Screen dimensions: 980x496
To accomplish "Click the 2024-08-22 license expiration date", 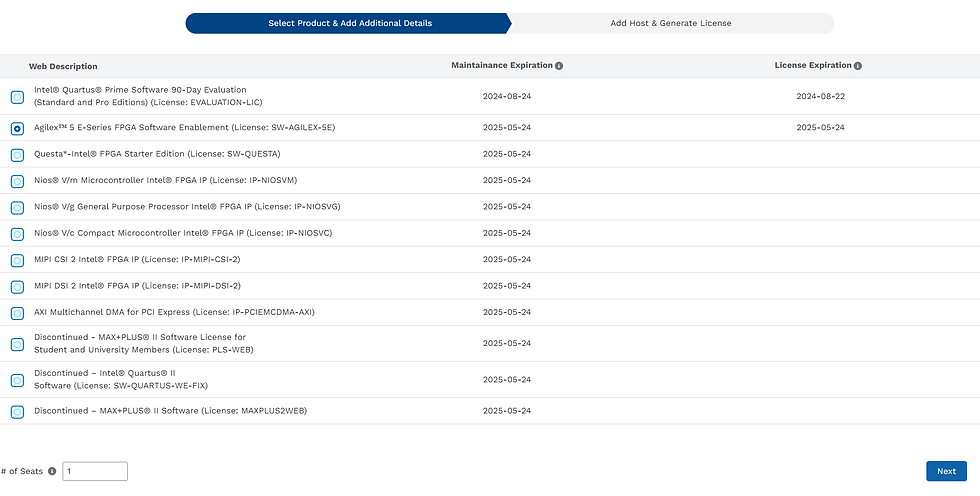I will tap(821, 96).
